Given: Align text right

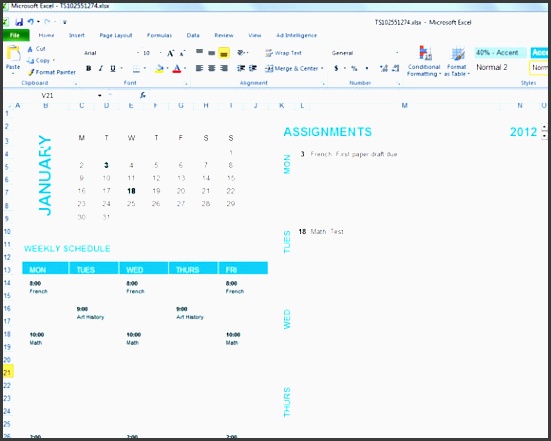Looking at the screenshot, I should (224, 68).
